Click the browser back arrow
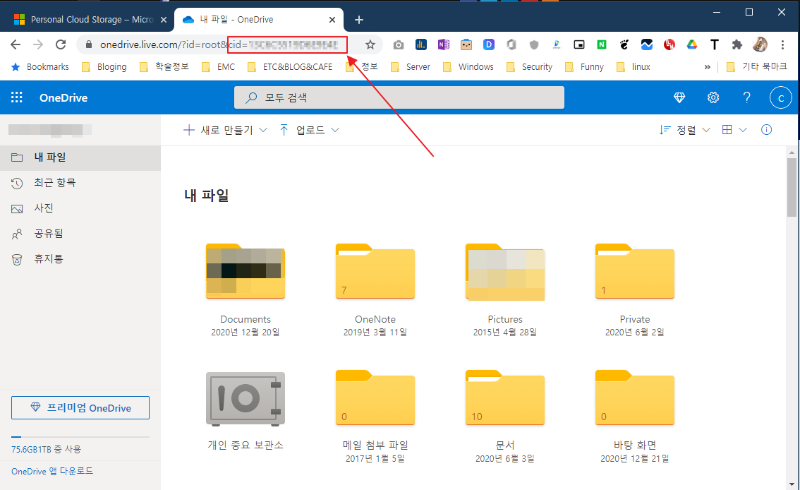The image size is (800, 490). (x=16, y=44)
